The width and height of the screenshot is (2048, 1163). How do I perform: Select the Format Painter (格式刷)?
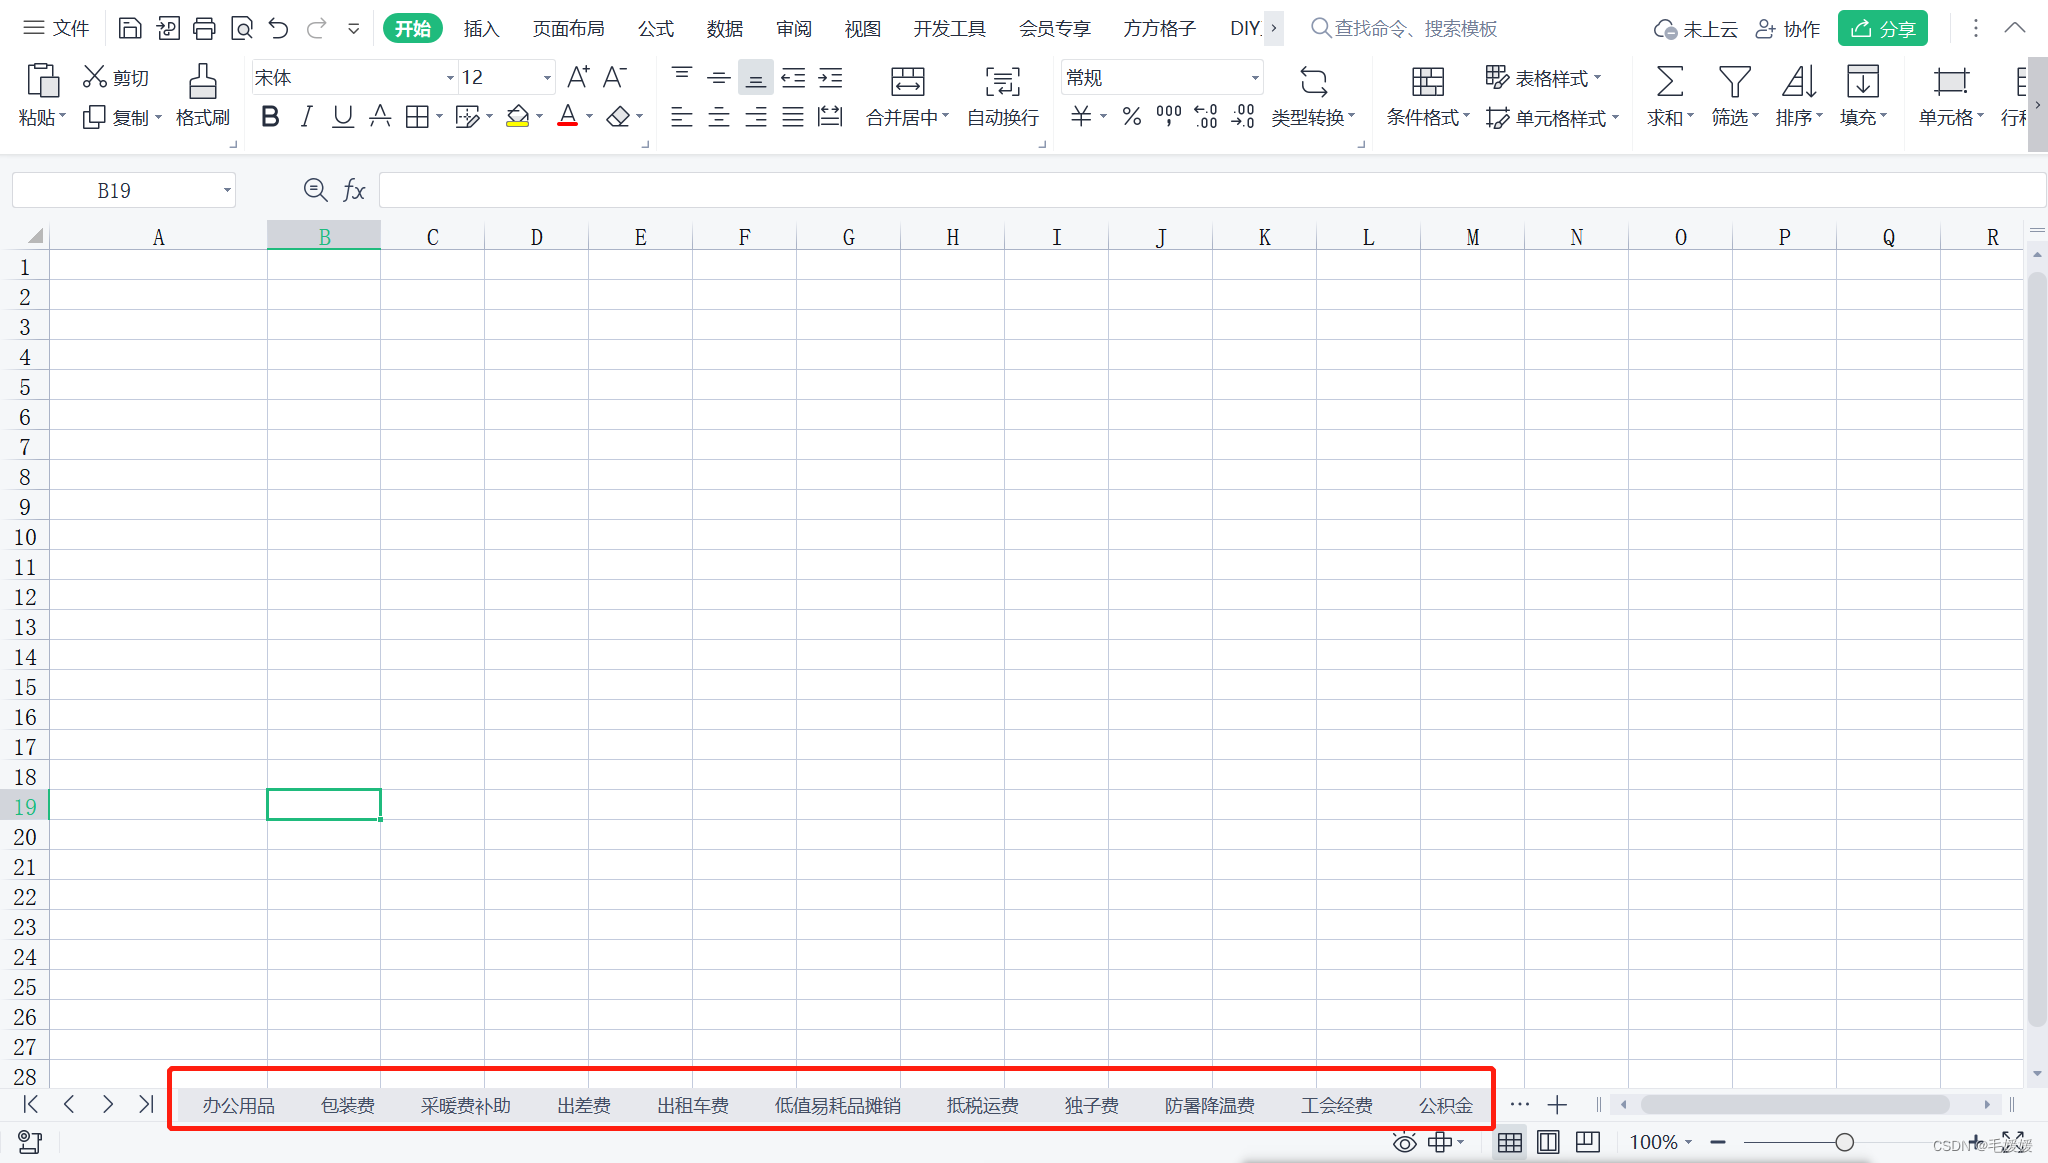[203, 96]
